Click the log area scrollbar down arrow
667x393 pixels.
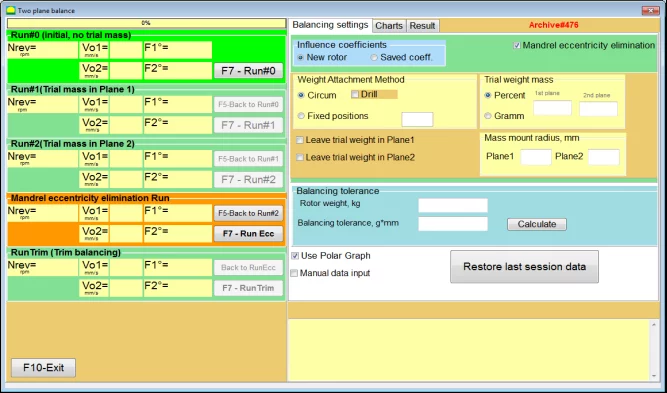(655, 376)
